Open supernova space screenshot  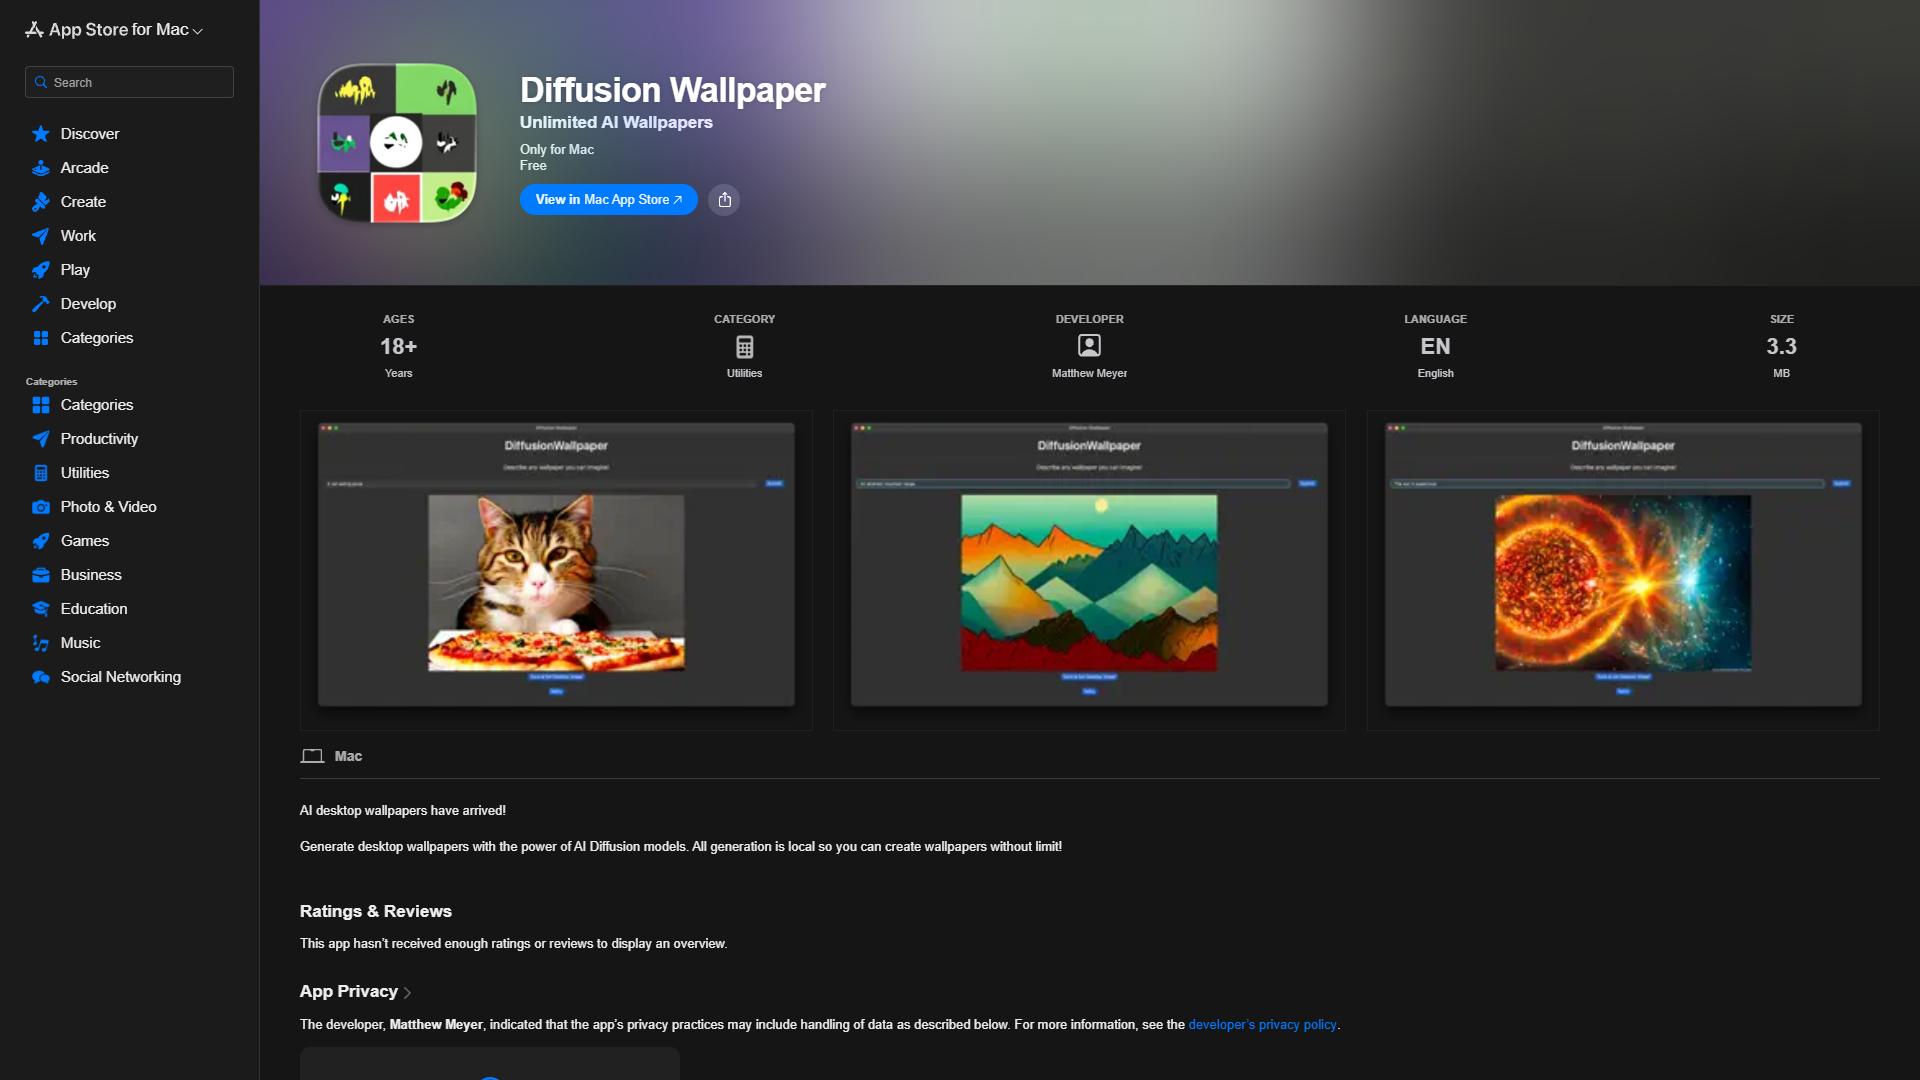[x=1623, y=570]
